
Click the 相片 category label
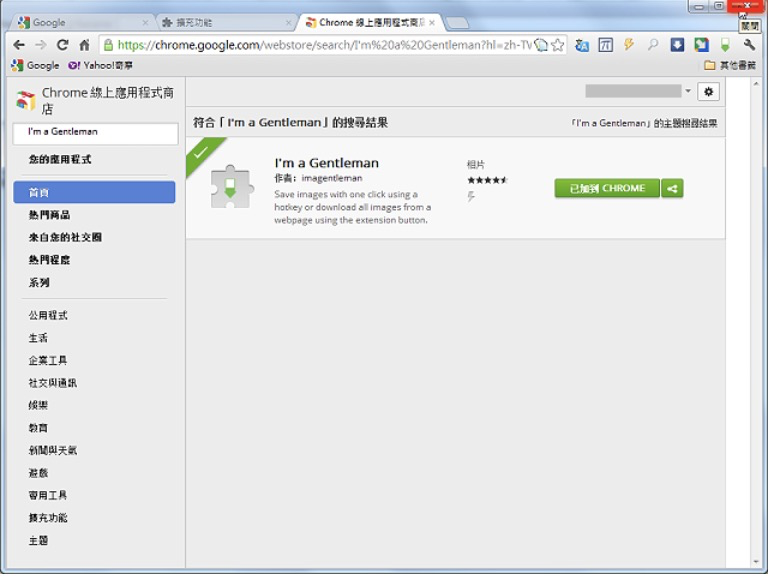pos(475,165)
